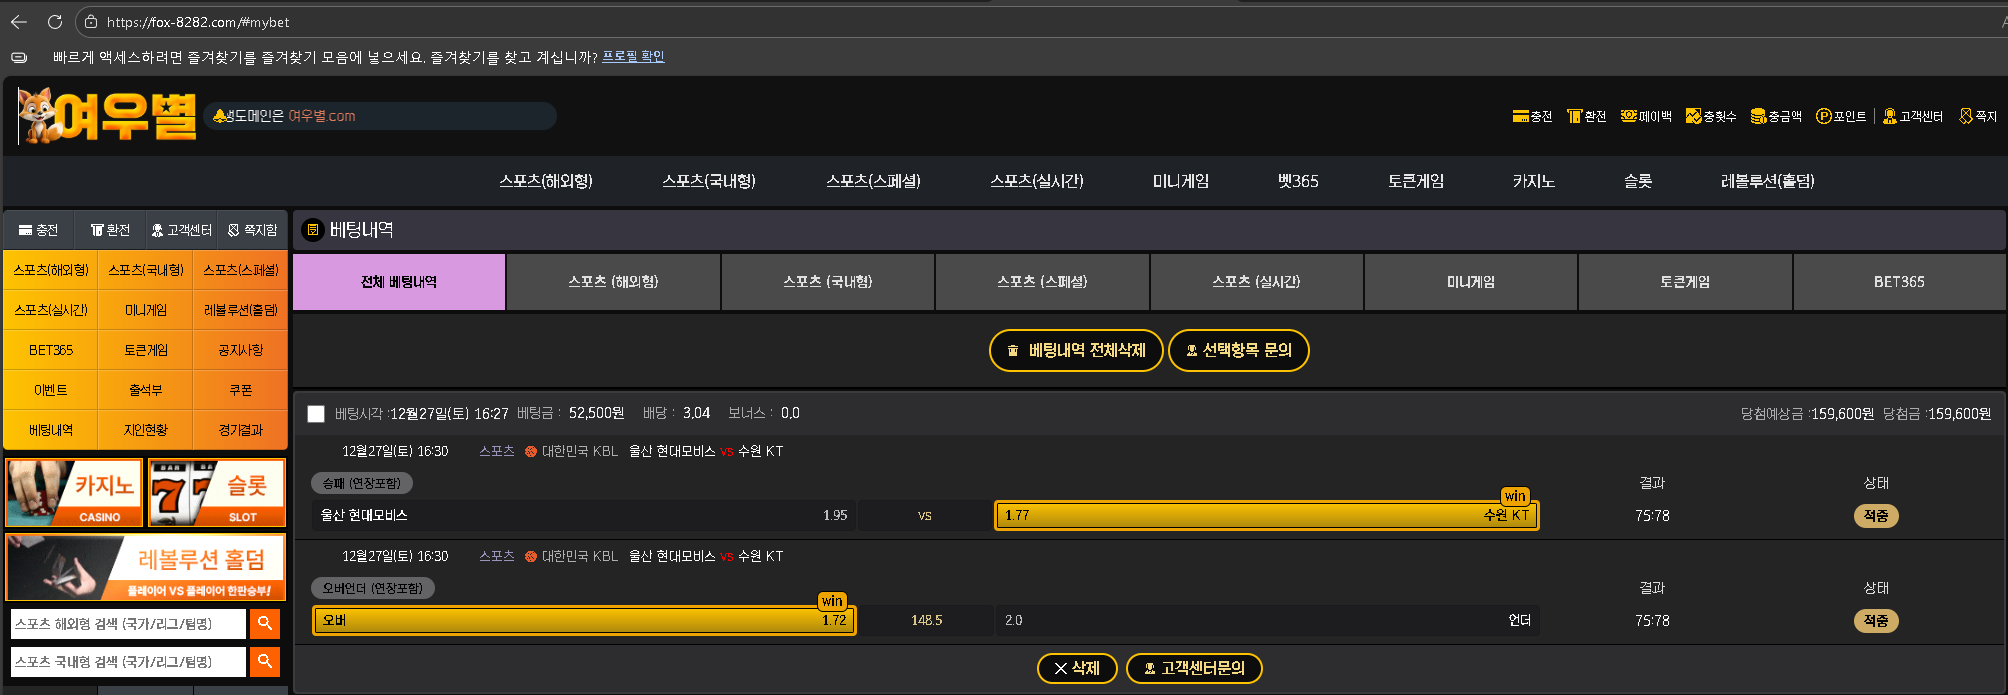The image size is (2008, 695).
Task: Click search icon beside 해외형 search field
Action: (x=265, y=624)
